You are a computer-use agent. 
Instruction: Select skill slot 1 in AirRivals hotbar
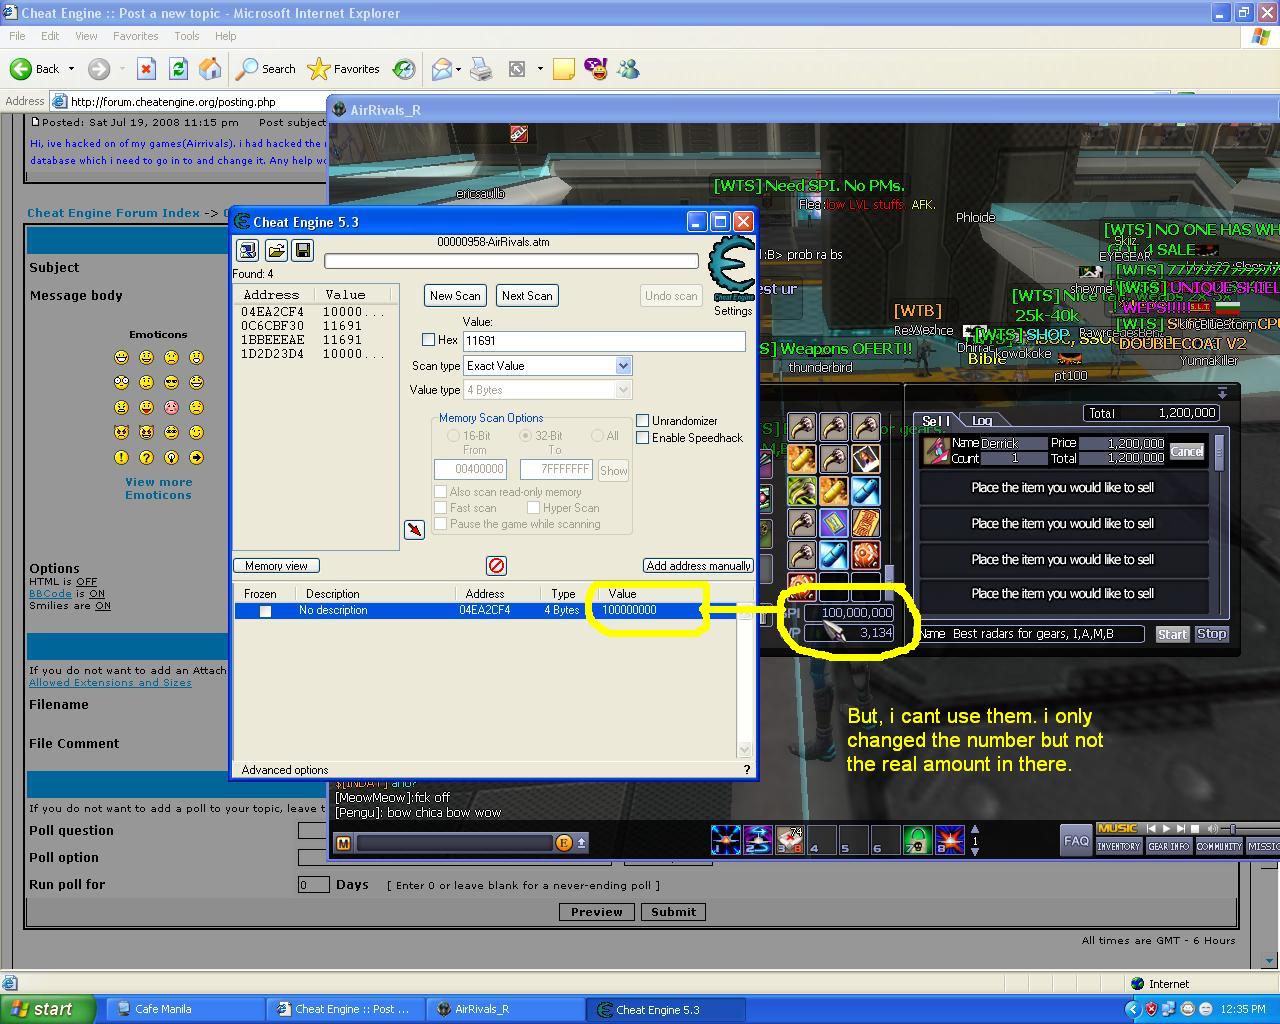(x=726, y=840)
